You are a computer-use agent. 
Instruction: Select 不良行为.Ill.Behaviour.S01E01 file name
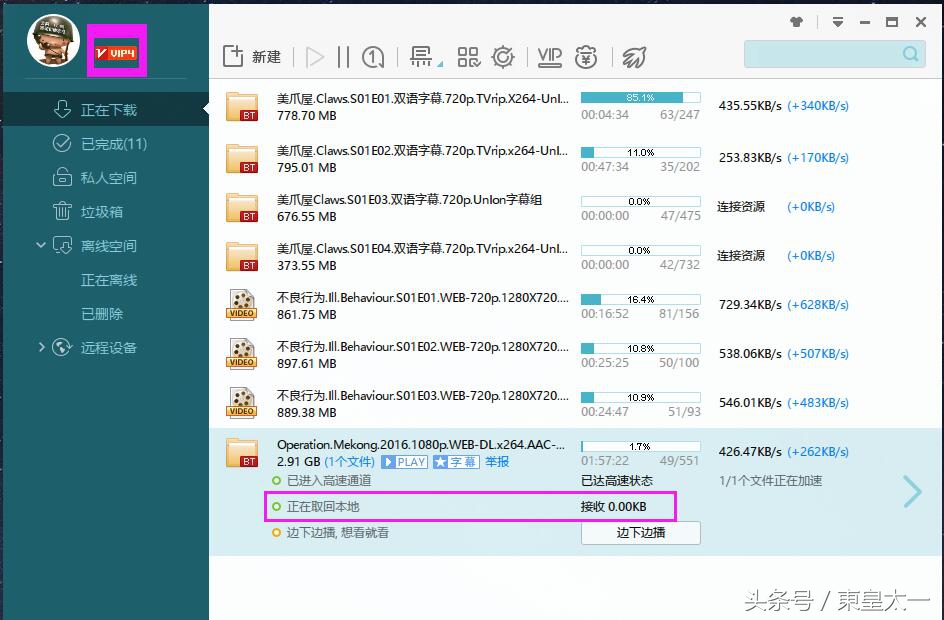click(423, 297)
